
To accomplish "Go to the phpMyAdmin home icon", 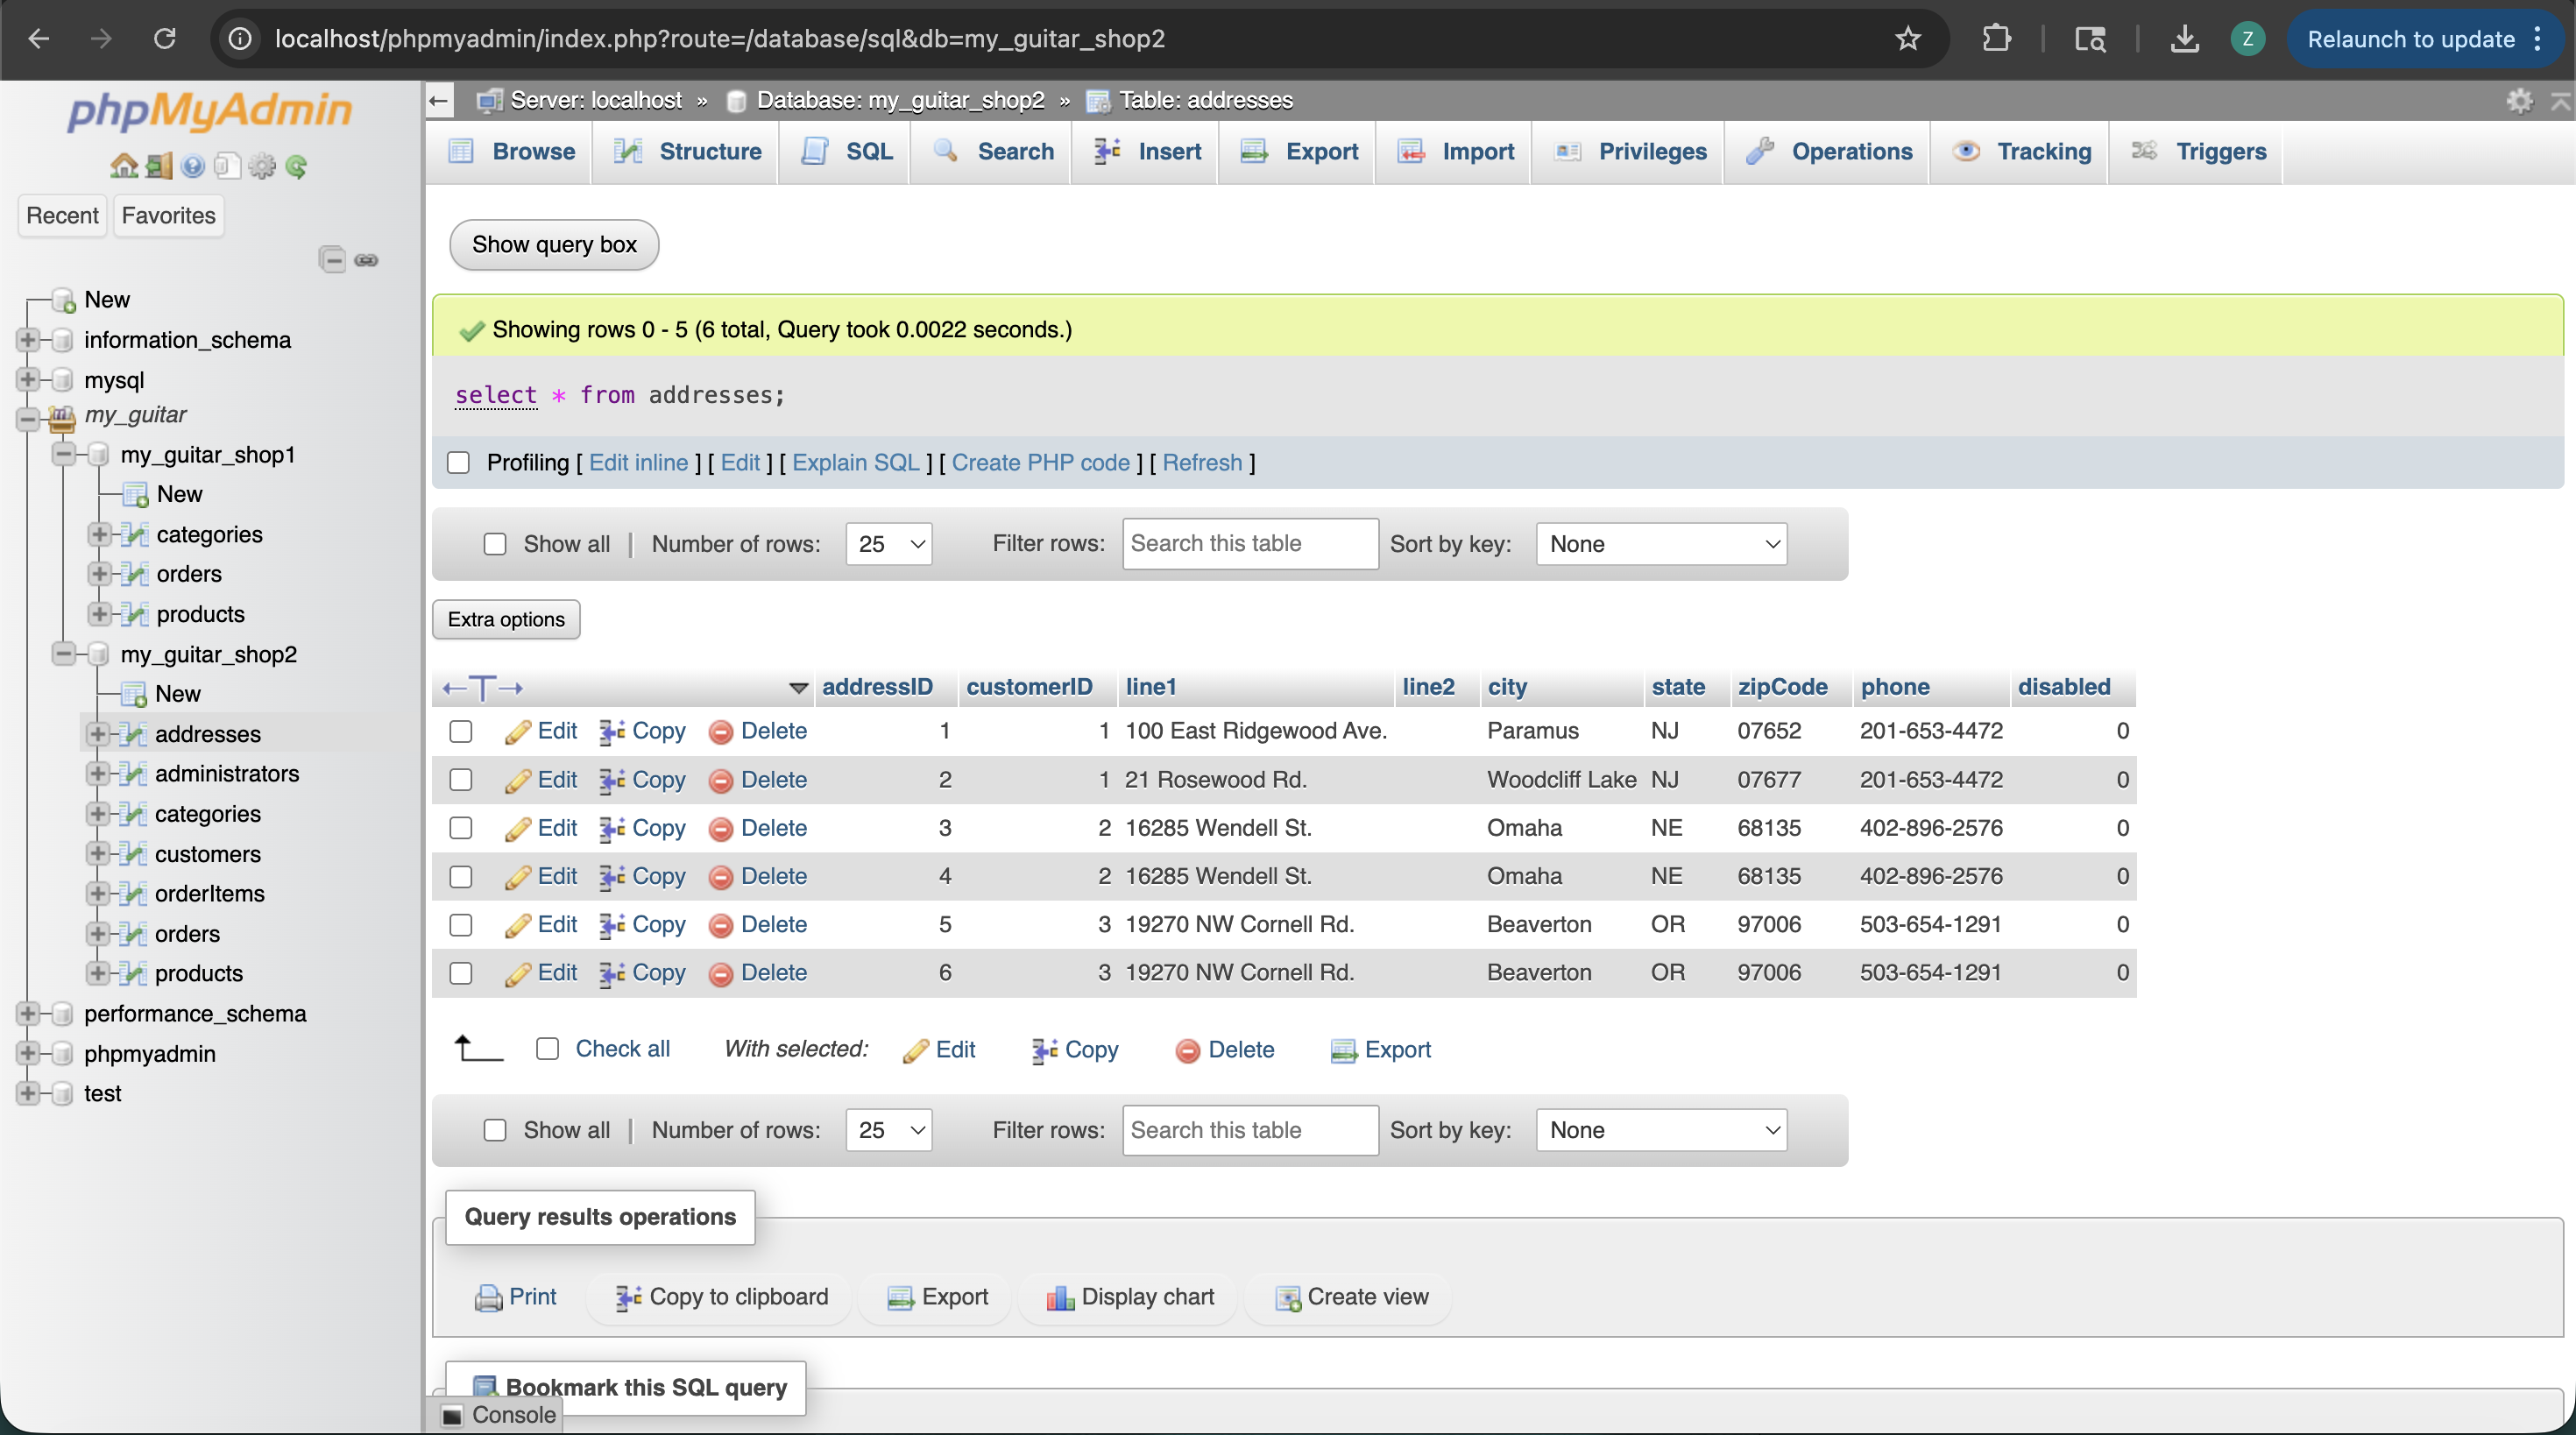I will (123, 165).
